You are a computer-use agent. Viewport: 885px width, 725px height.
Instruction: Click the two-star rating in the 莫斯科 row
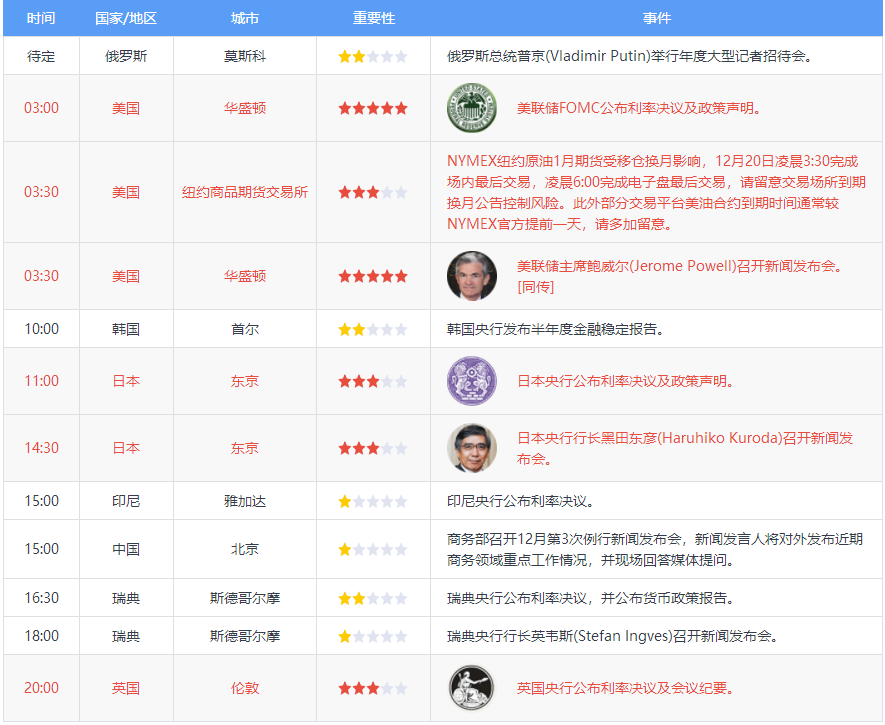[373, 56]
